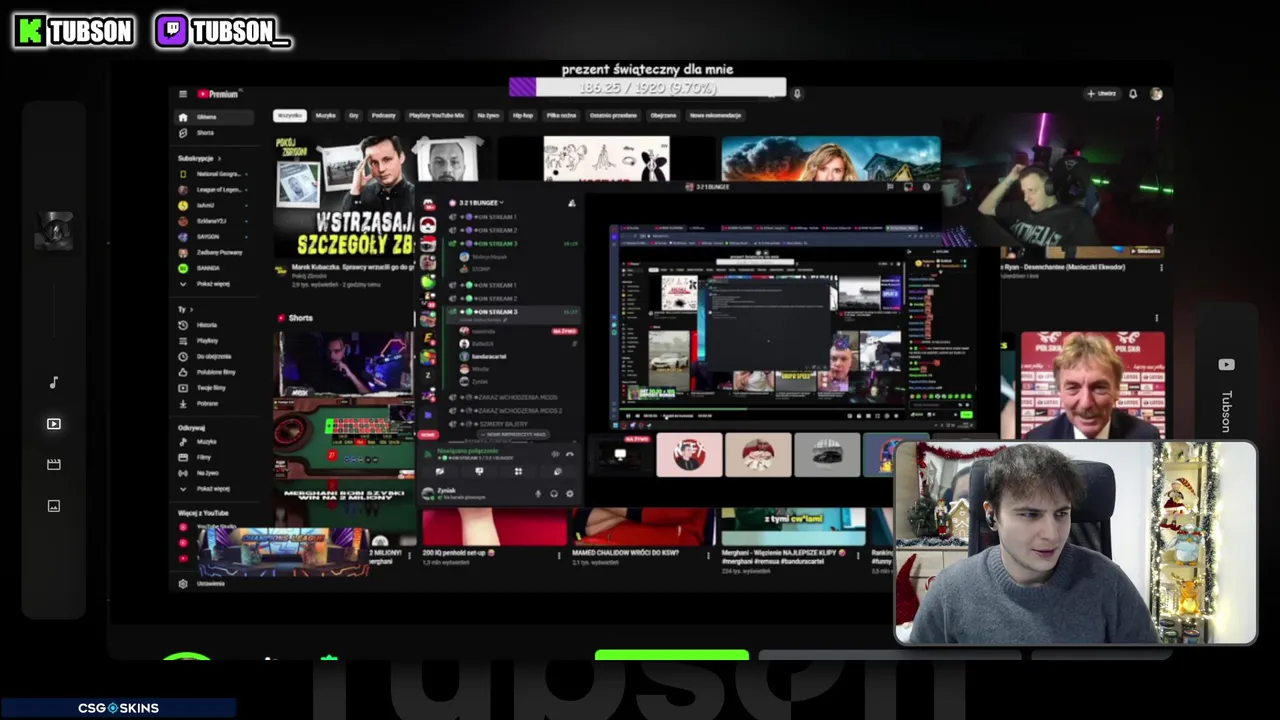
Task: Toggle Discord noise suppression icon
Action: pyautogui.click(x=555, y=454)
